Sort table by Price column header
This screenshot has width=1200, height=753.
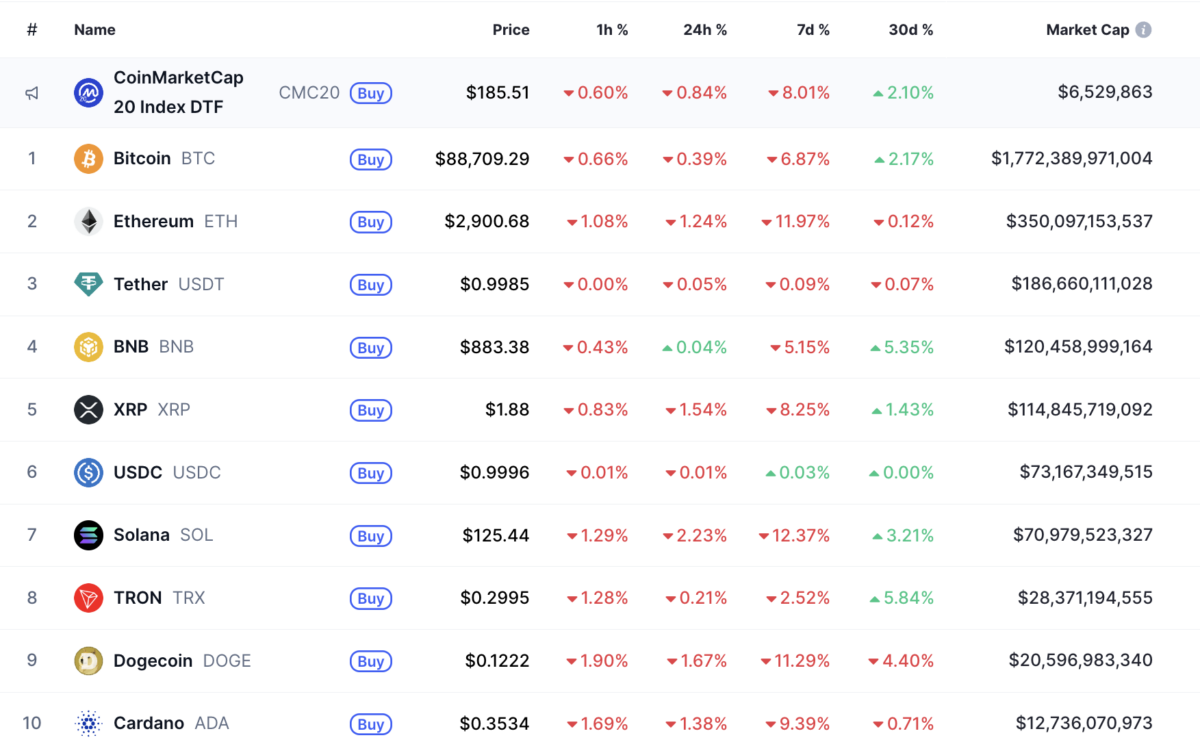click(510, 30)
